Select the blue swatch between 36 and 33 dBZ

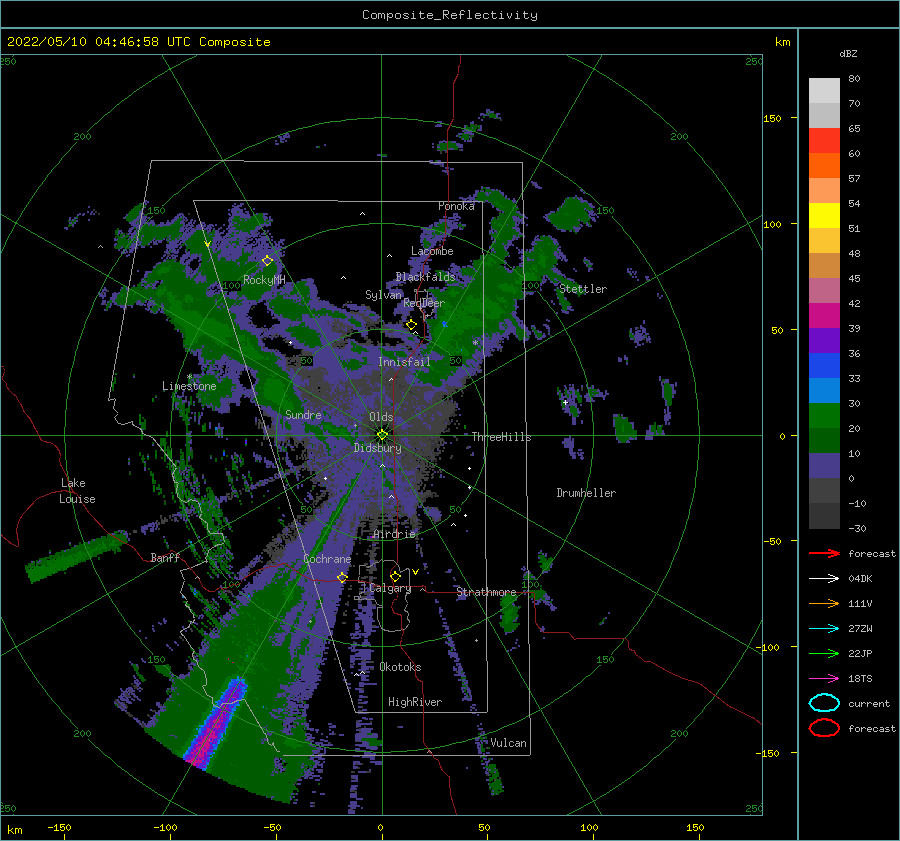click(824, 366)
